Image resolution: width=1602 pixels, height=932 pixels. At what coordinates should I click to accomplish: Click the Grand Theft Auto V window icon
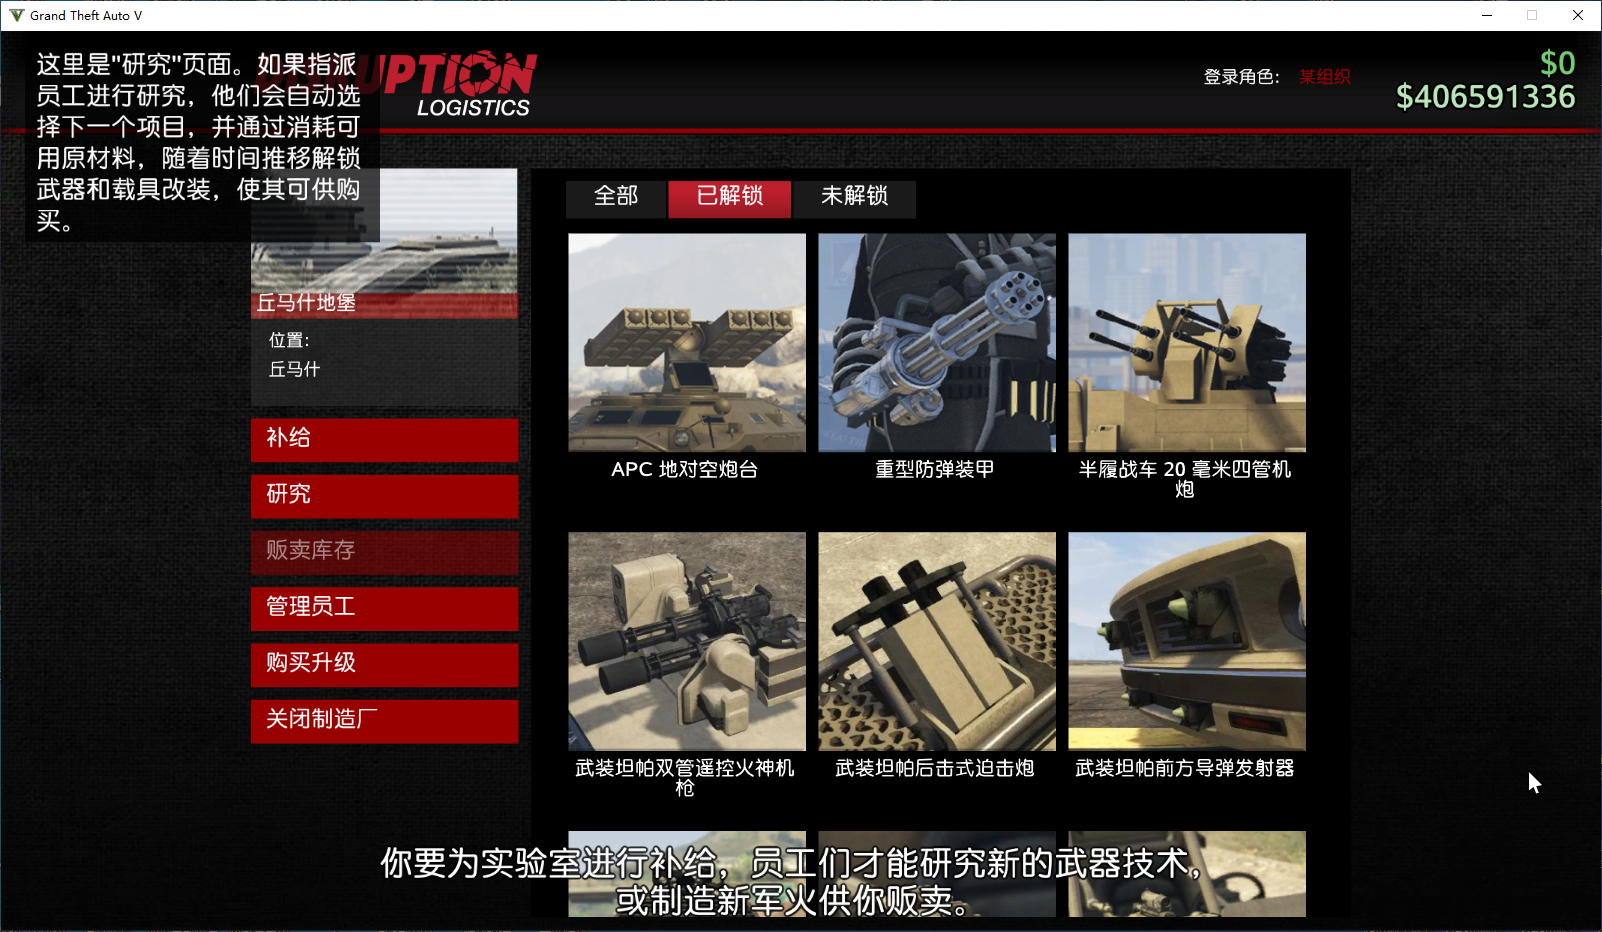pos(16,15)
